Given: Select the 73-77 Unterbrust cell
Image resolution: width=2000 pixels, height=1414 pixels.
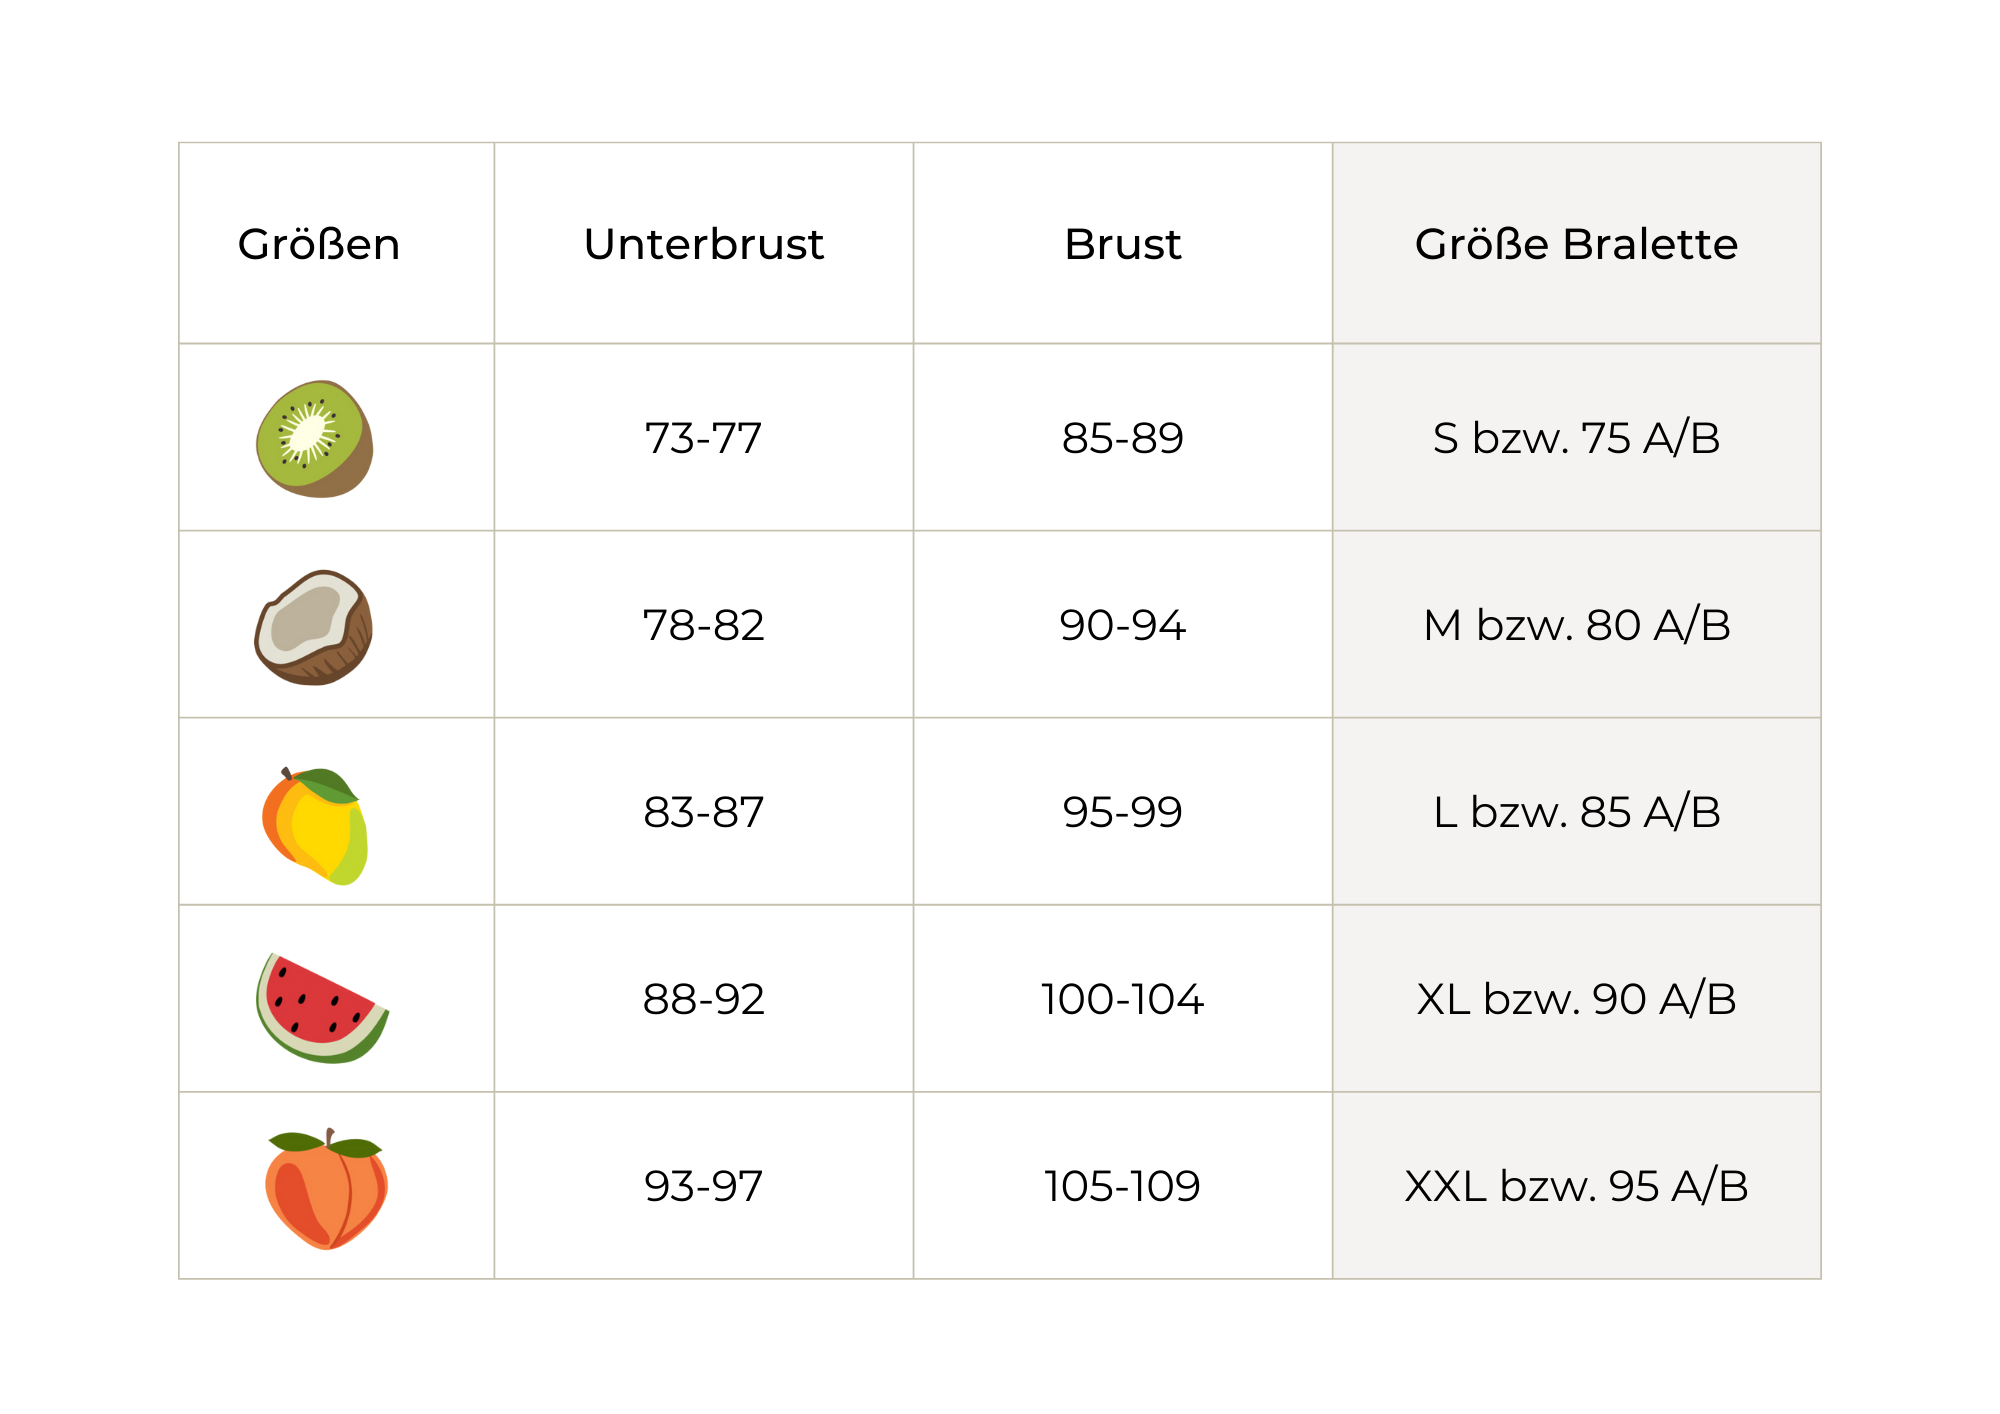Looking at the screenshot, I should pos(704,438).
